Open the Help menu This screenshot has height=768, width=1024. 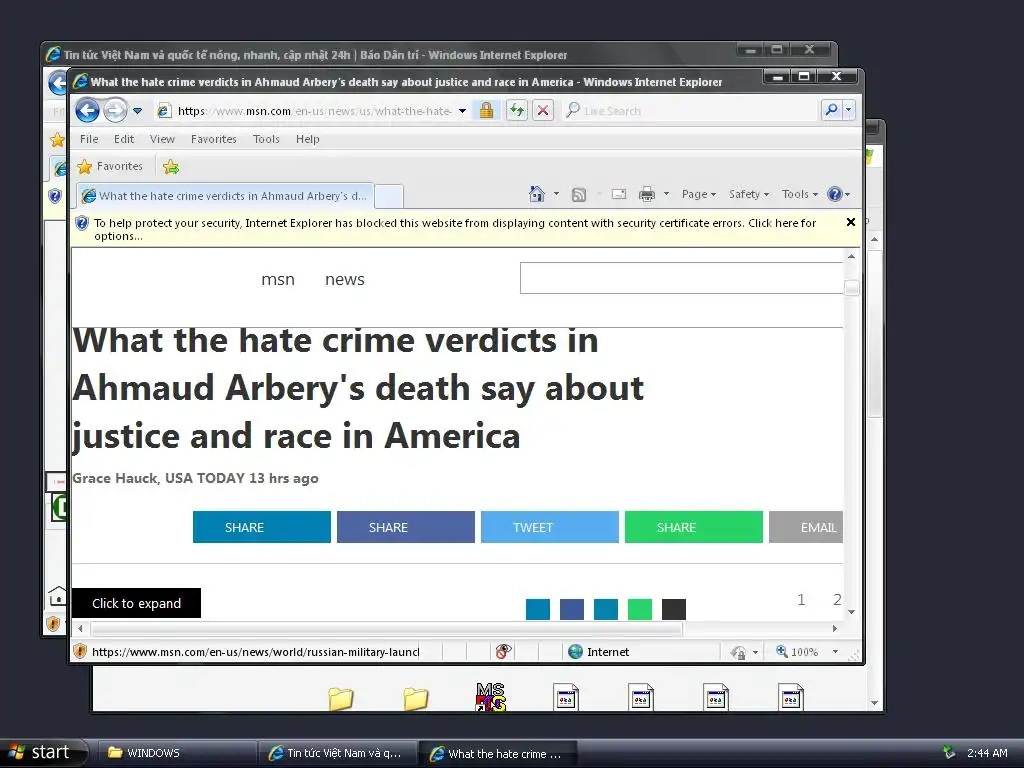pos(308,139)
